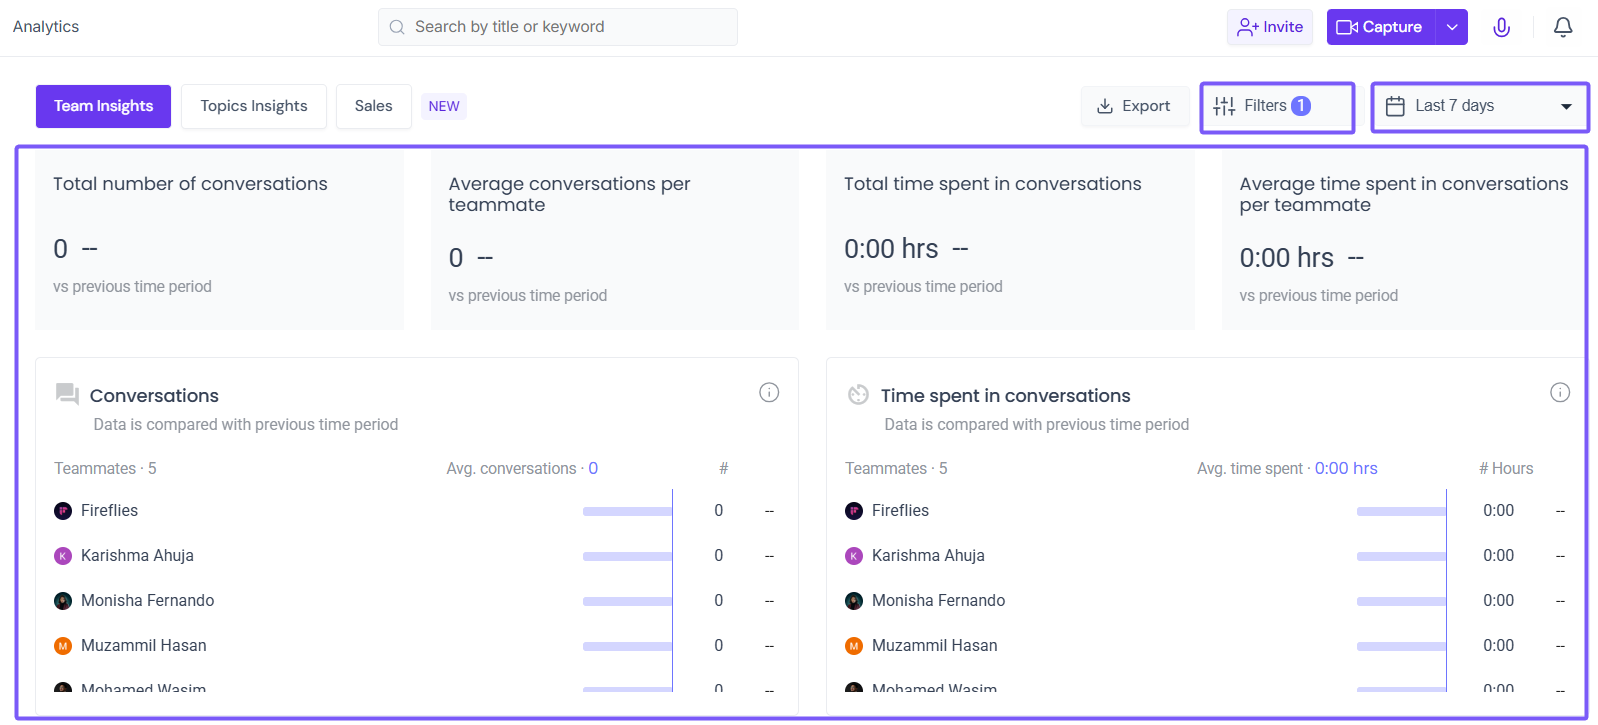
Task: Click the microphone icon in header
Action: [x=1501, y=27]
